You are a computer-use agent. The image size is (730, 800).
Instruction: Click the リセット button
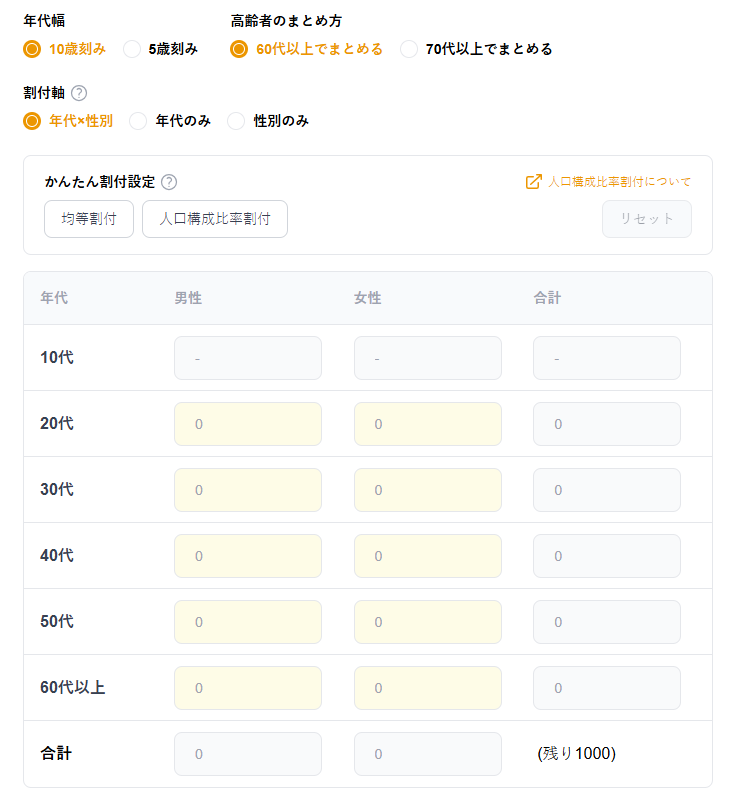(646, 219)
